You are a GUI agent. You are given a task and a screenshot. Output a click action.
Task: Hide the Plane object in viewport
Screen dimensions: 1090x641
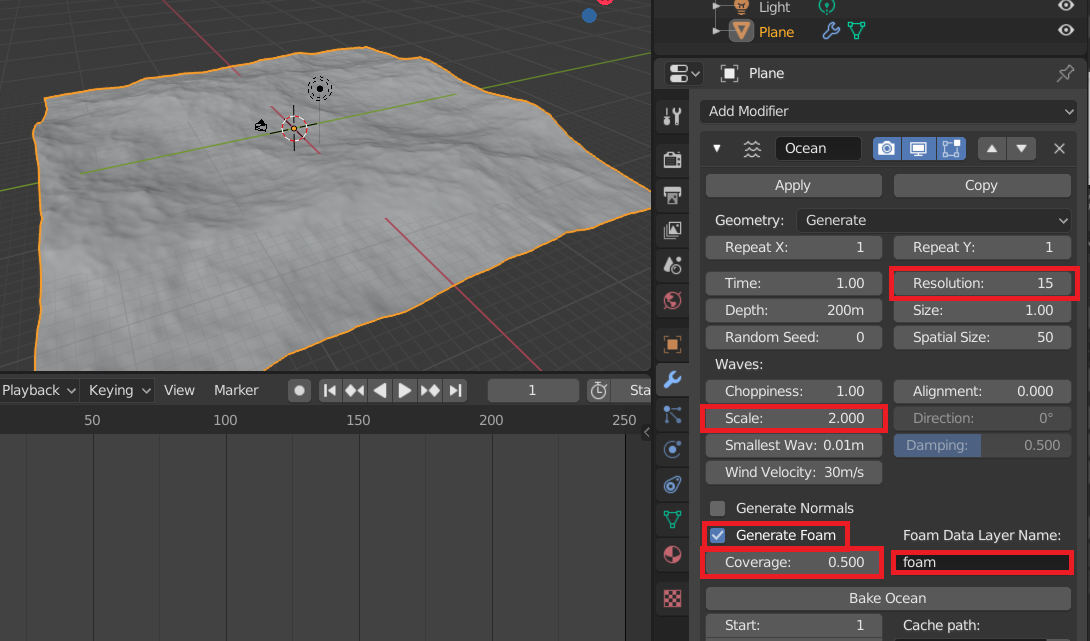tap(1066, 31)
